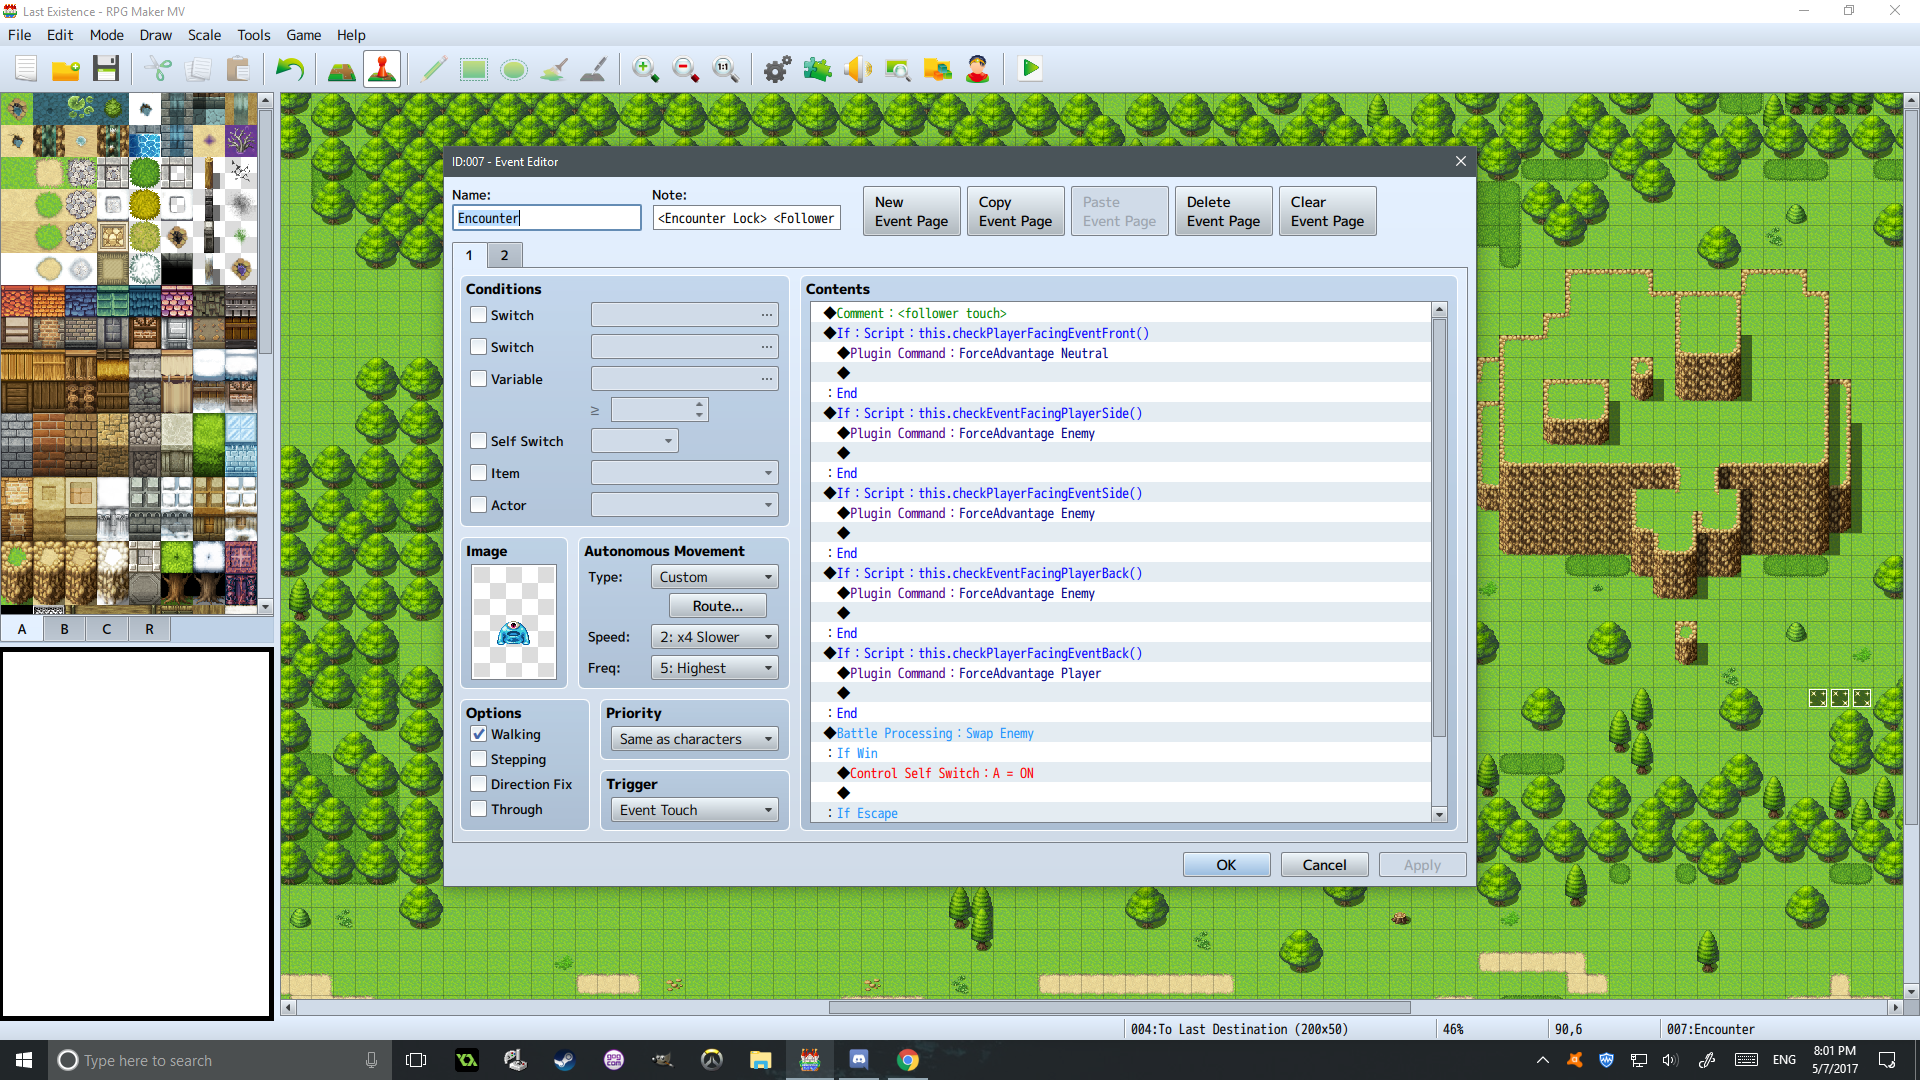Select the Event tool icon in toolbar
Screen dimensions: 1920x1080
click(x=385, y=69)
